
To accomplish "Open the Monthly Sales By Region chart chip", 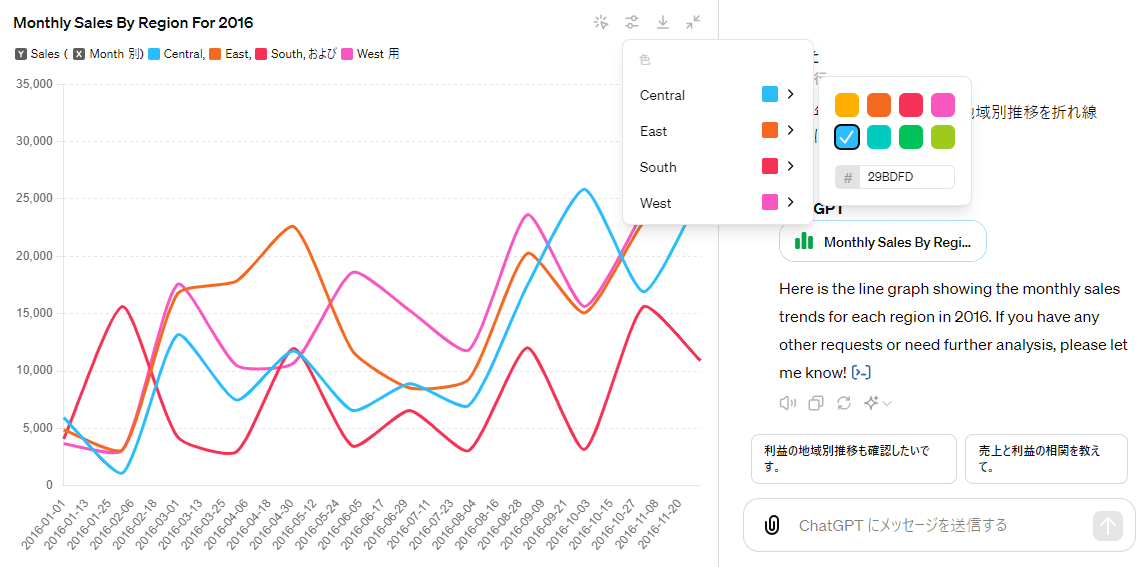I will coord(882,242).
